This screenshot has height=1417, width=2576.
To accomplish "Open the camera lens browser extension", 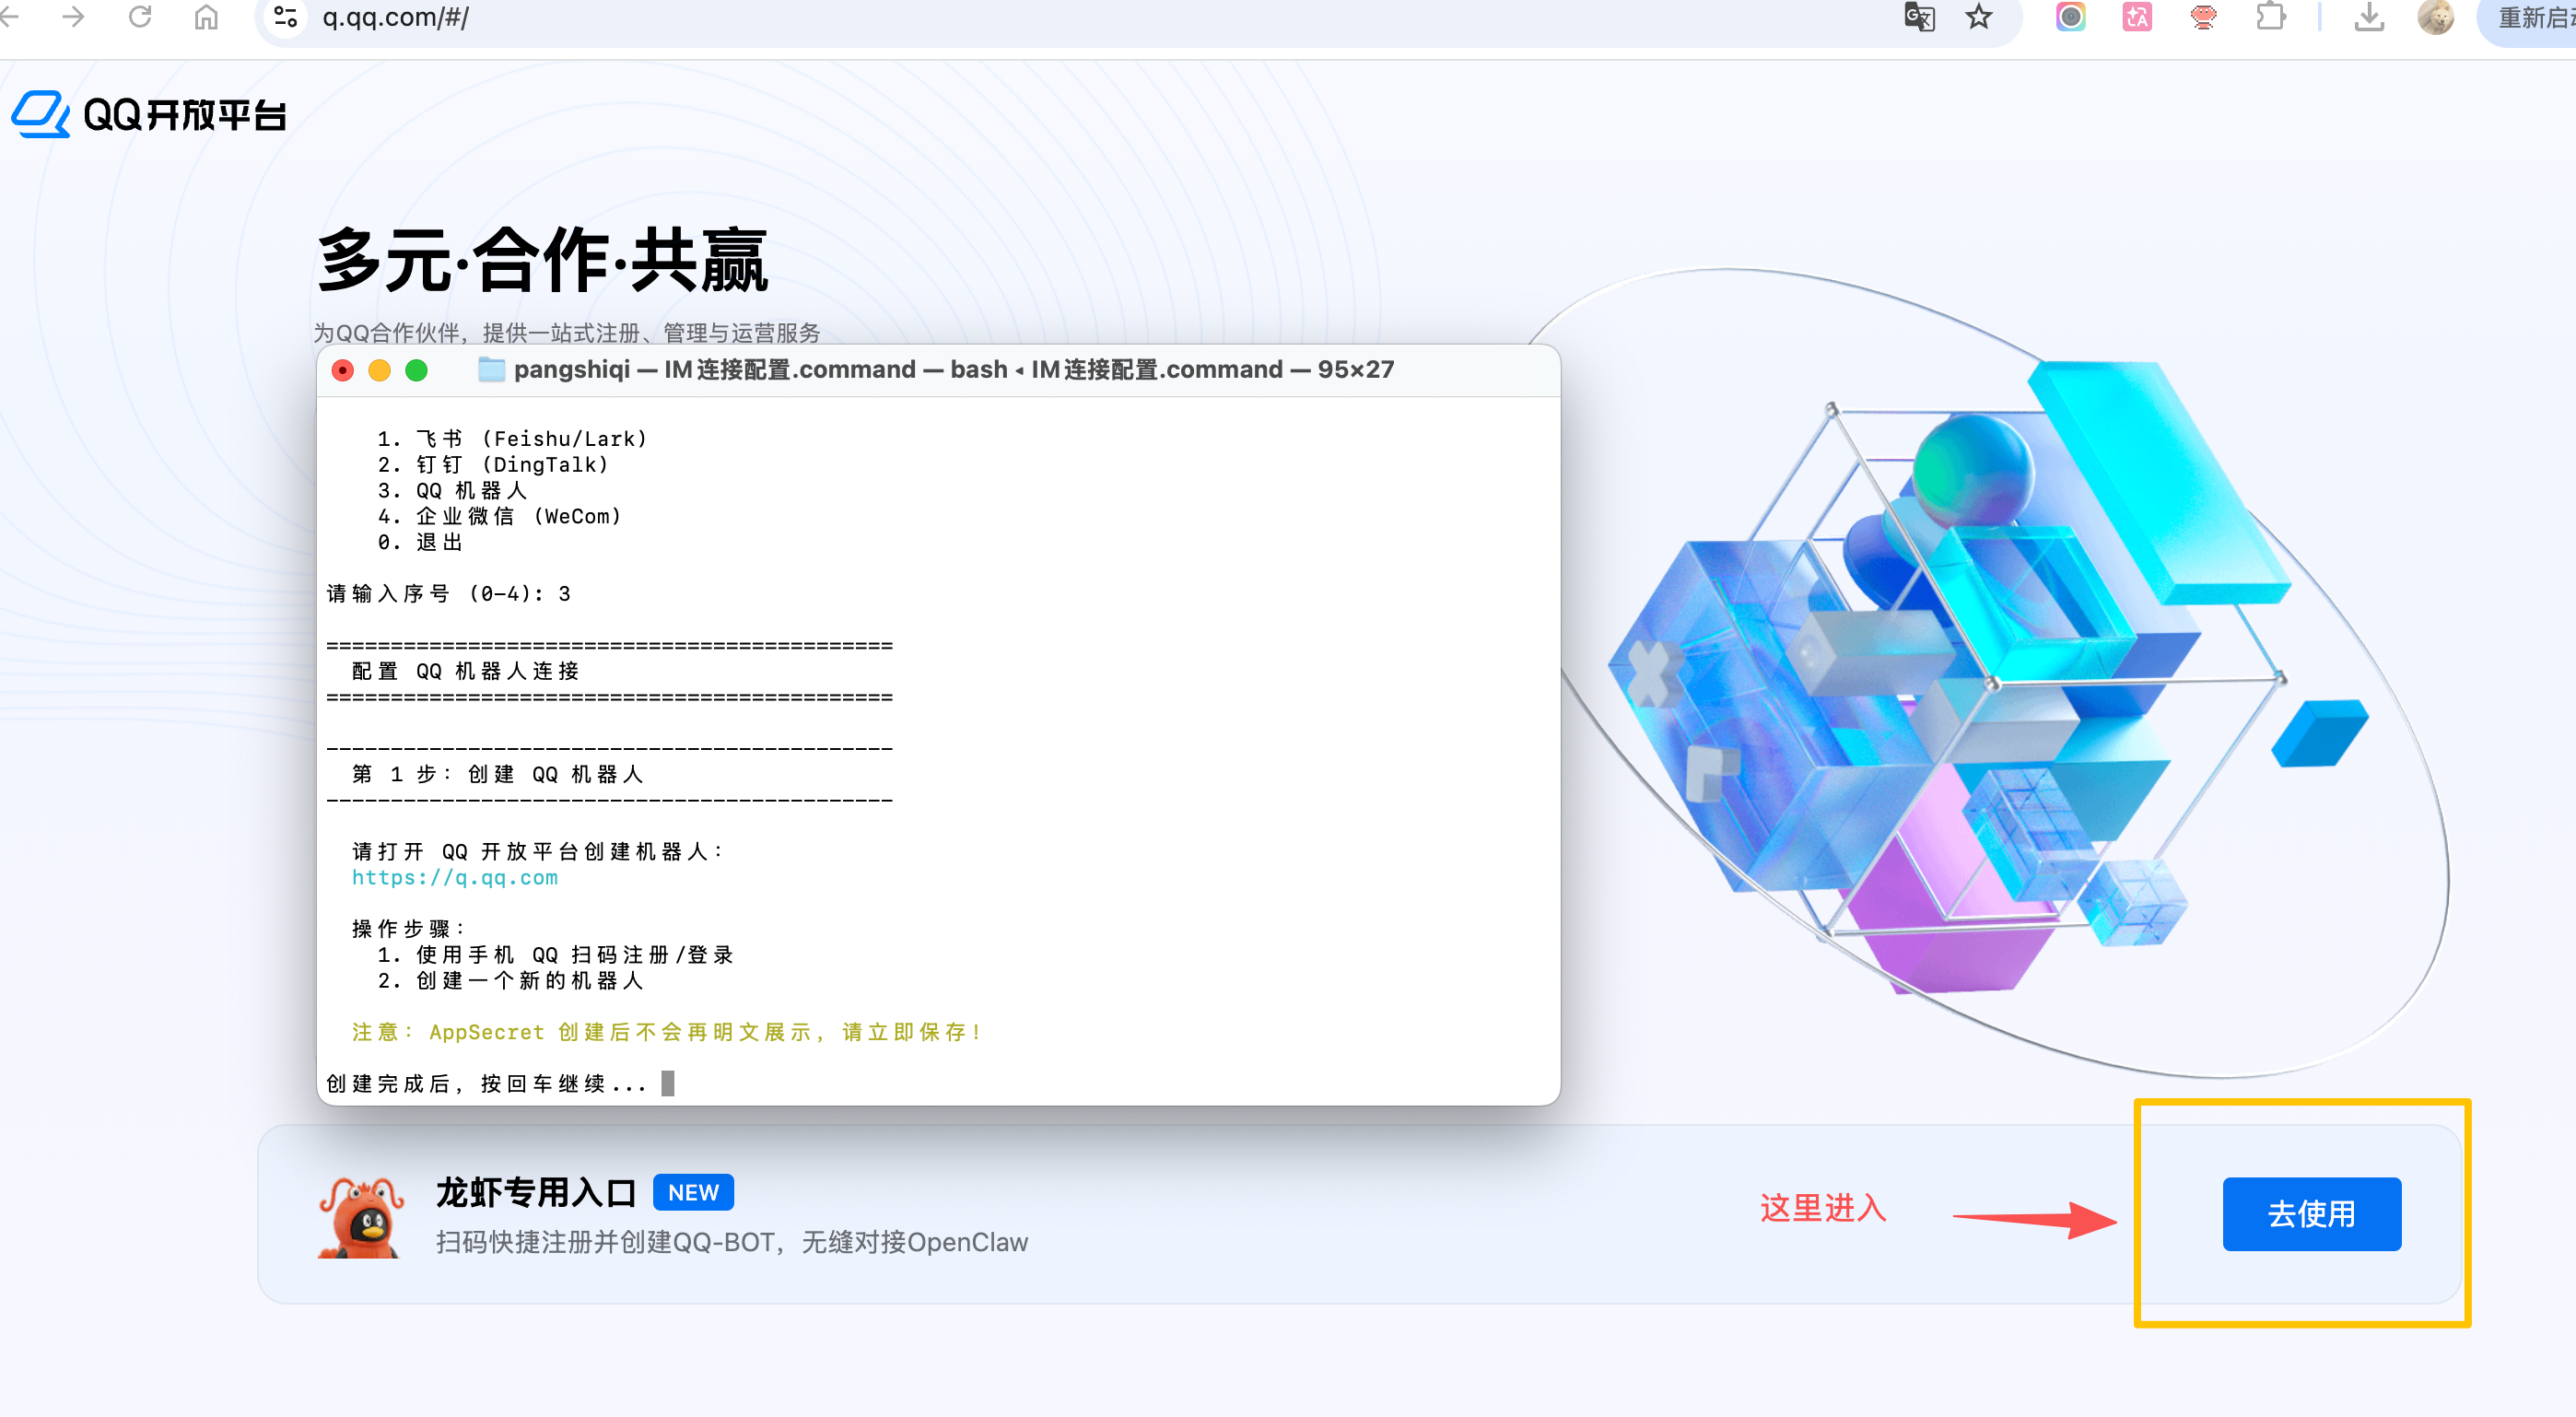I will pyautogui.click(x=2071, y=17).
